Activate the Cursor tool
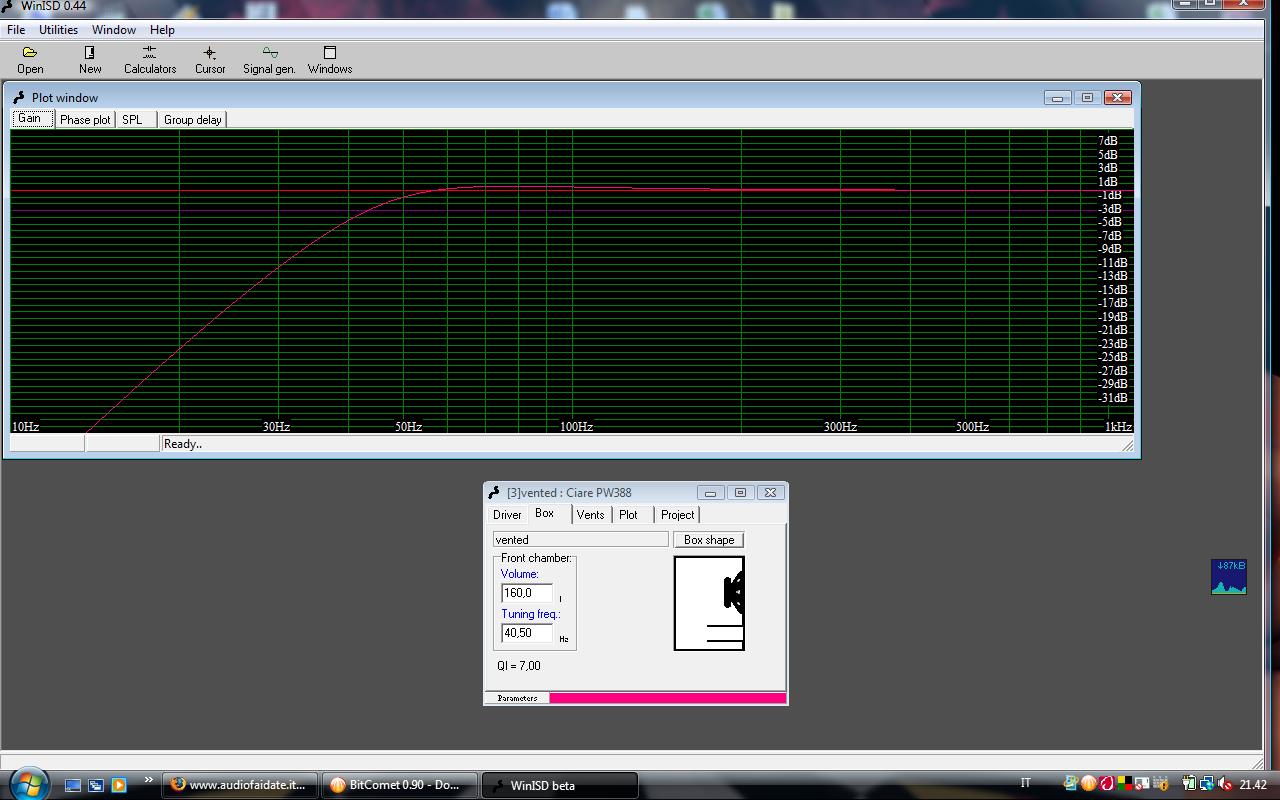 tap(210, 59)
